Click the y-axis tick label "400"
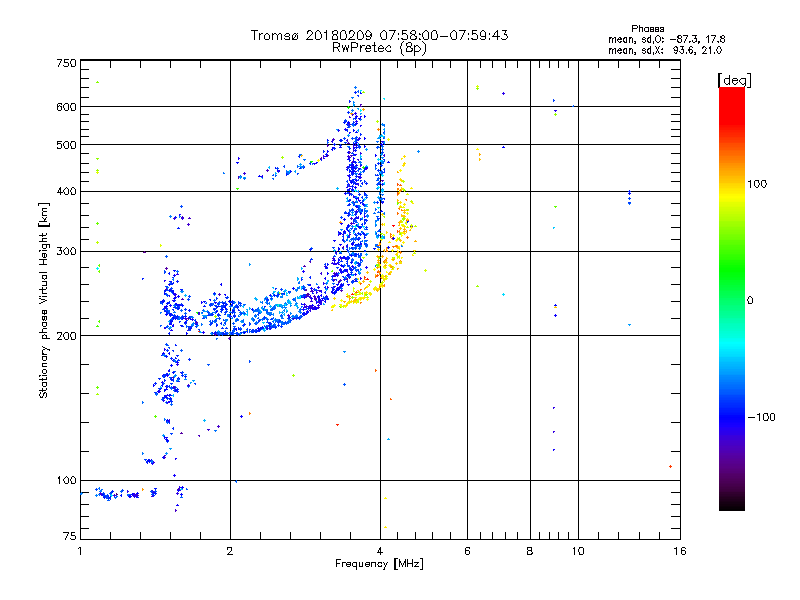 coord(66,191)
